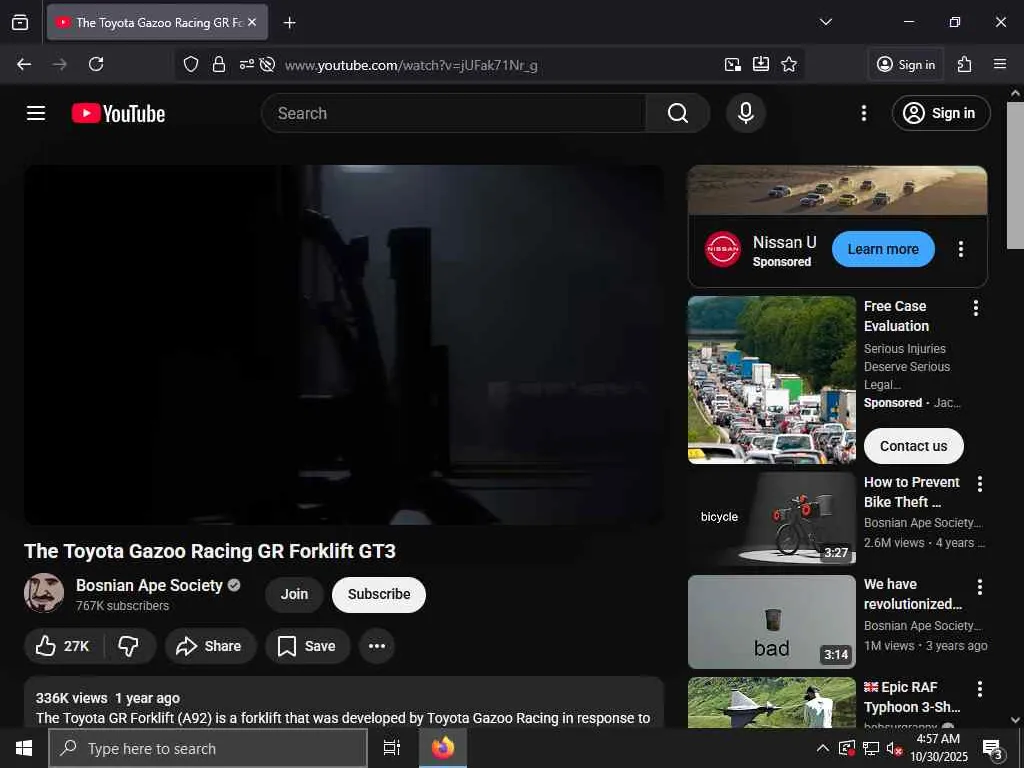Click the page vertical scrollbar
Screen dimensions: 1024x768
[1015, 175]
